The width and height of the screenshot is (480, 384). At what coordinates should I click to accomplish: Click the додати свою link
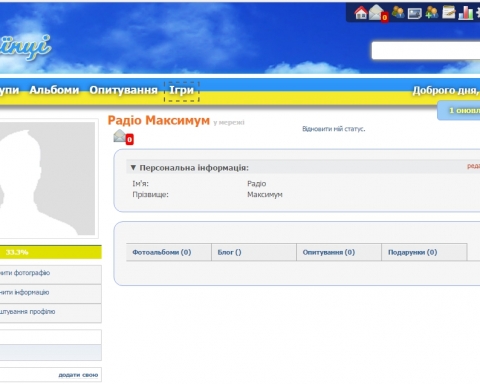point(78,375)
